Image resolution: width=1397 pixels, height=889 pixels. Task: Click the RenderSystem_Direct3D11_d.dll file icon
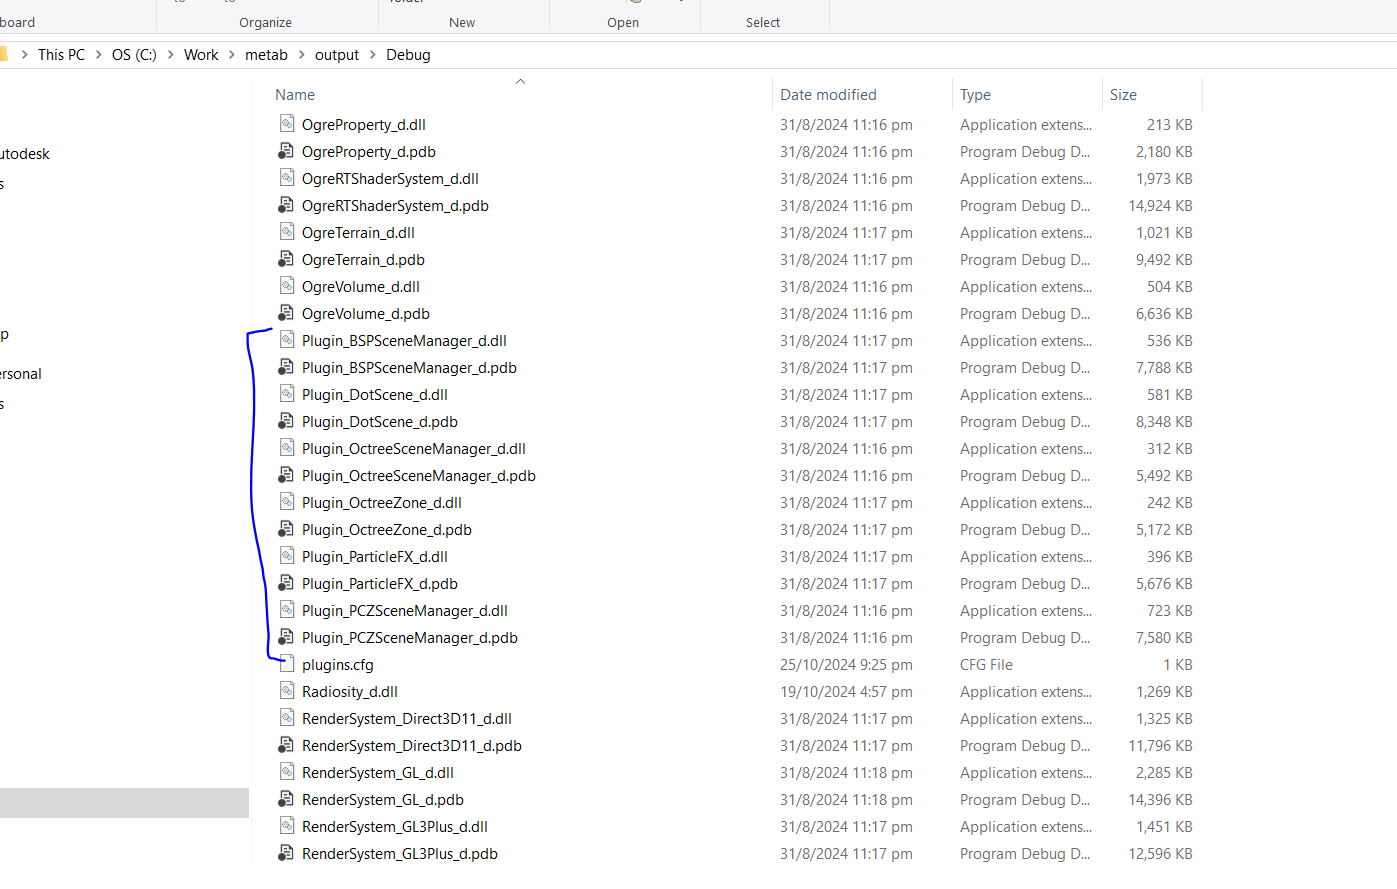(286, 718)
